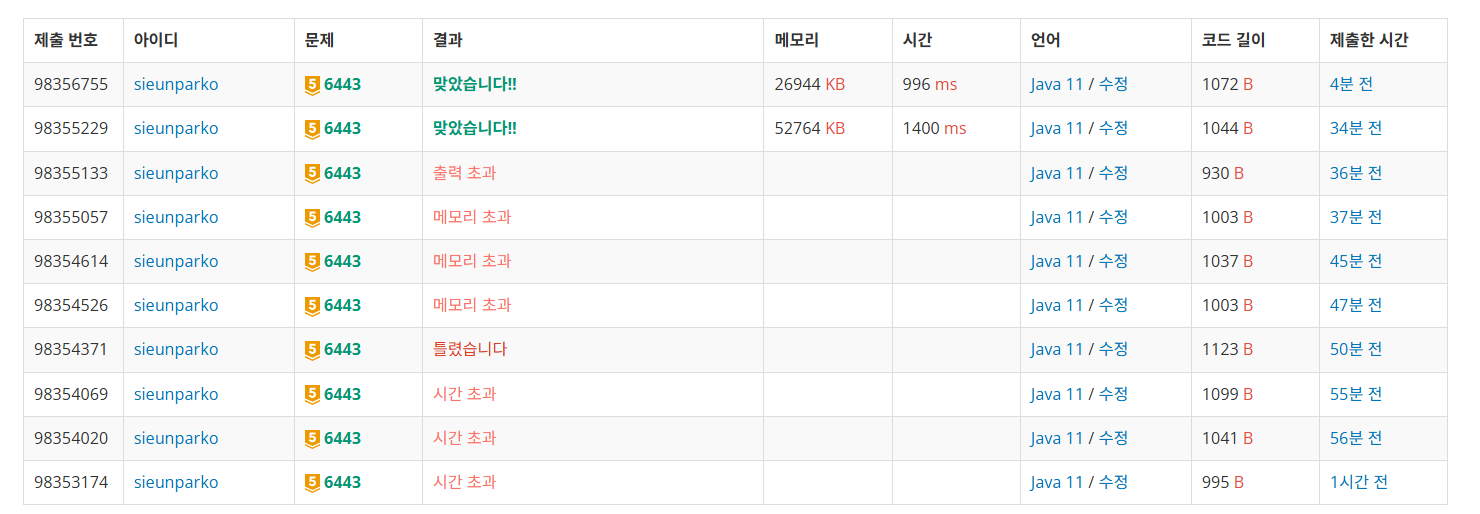The height and width of the screenshot is (514, 1480).
Task: Click tier badge icon in row 98354614
Action: (312, 261)
